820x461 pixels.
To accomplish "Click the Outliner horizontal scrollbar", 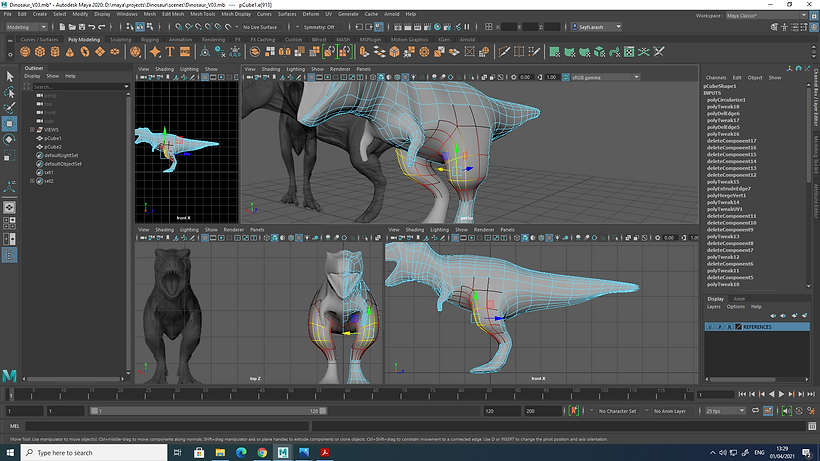I will [74, 379].
